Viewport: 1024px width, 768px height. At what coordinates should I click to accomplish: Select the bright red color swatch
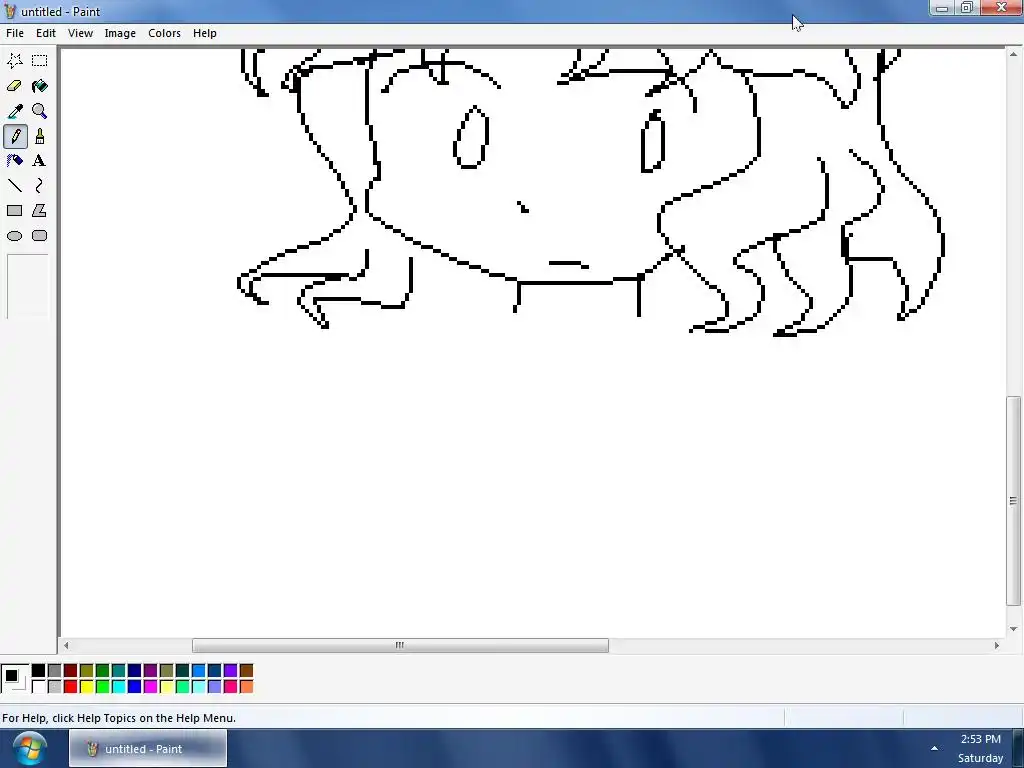click(71, 686)
